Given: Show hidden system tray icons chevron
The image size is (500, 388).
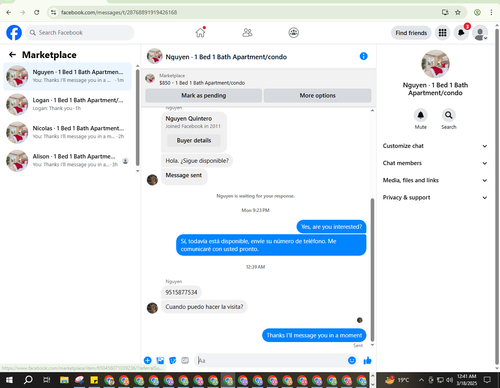Looking at the screenshot, I should (421, 380).
